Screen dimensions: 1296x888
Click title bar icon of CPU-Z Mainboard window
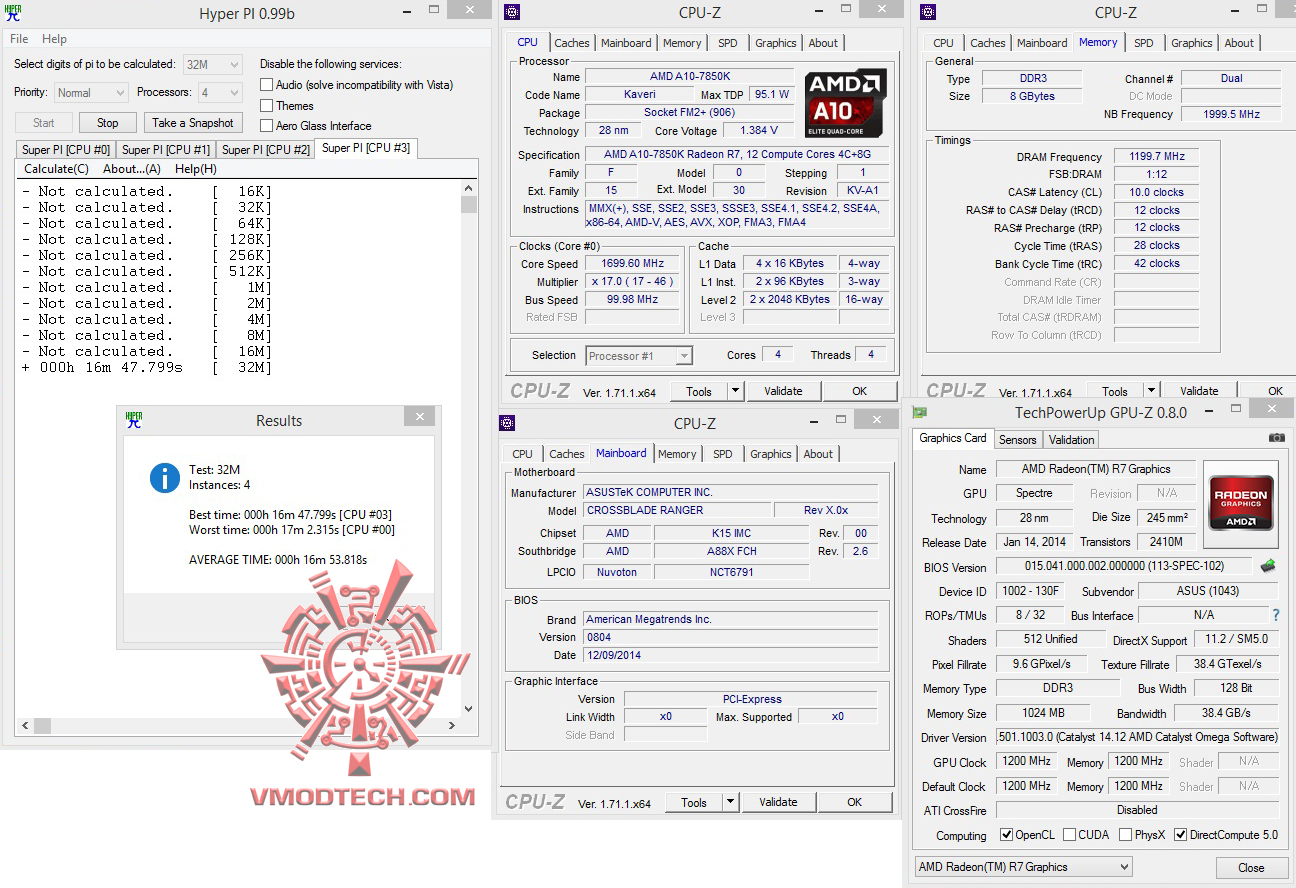[x=507, y=423]
